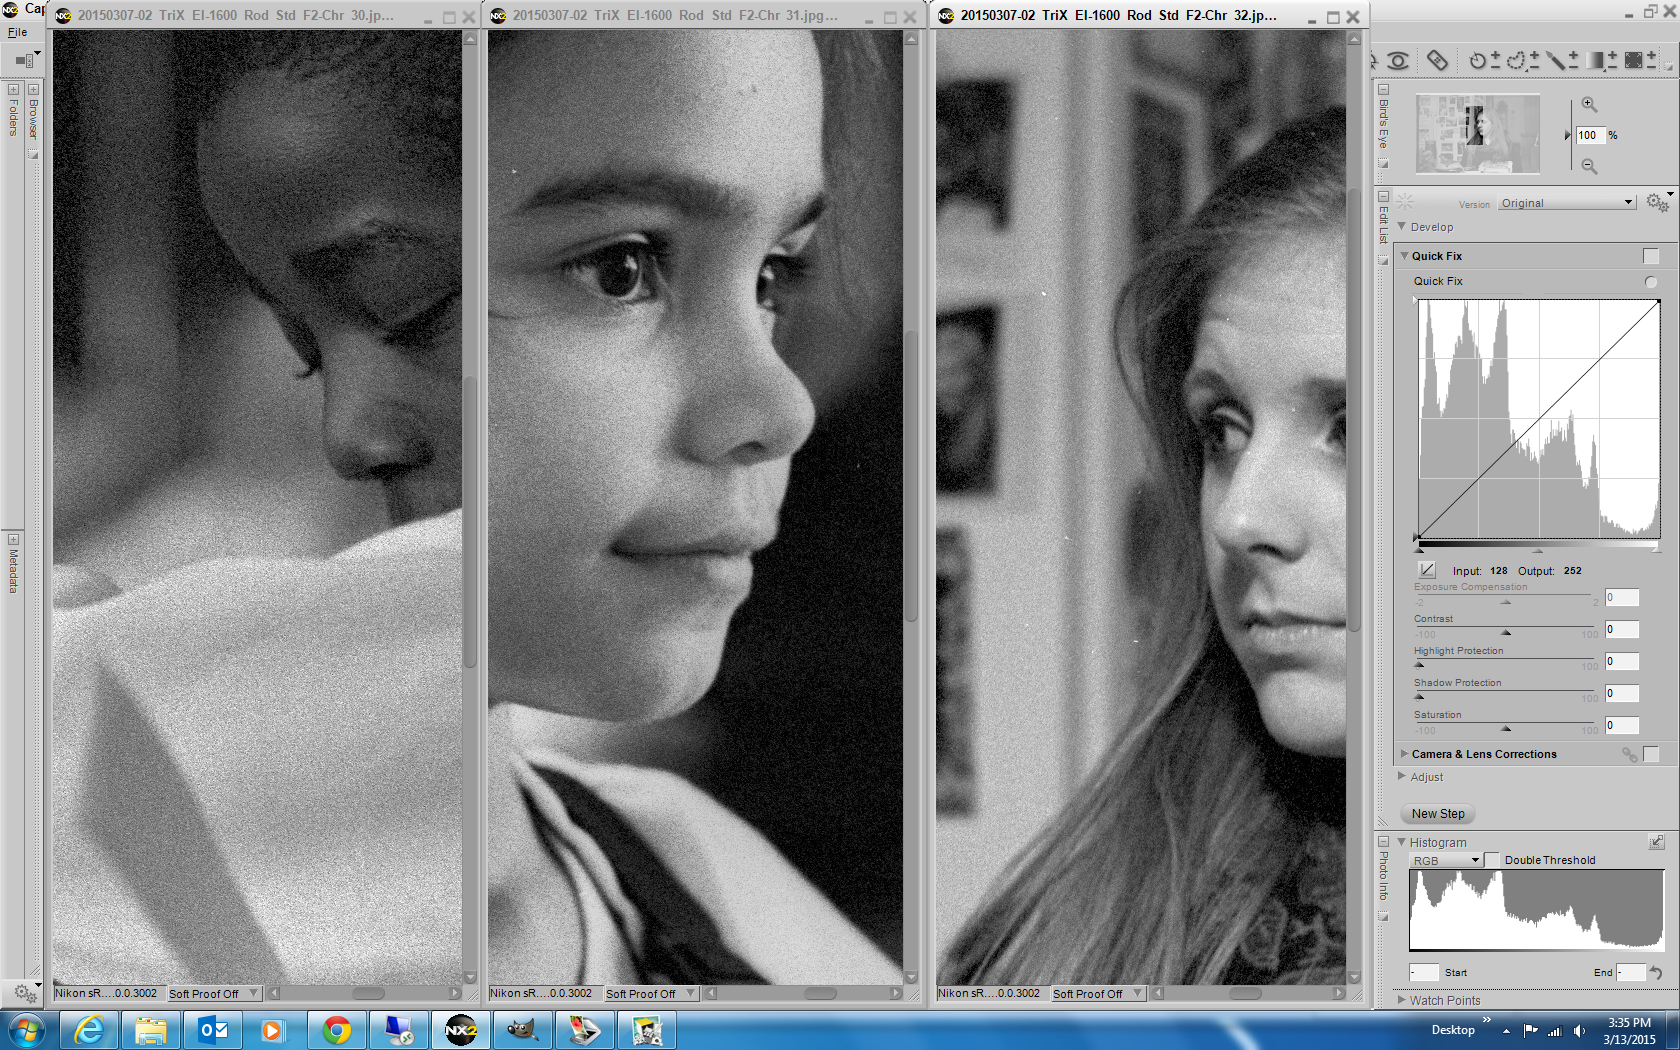1680x1050 pixels.
Task: Tick the Camera & Lens Corrections checkbox
Action: pyautogui.click(x=1651, y=754)
